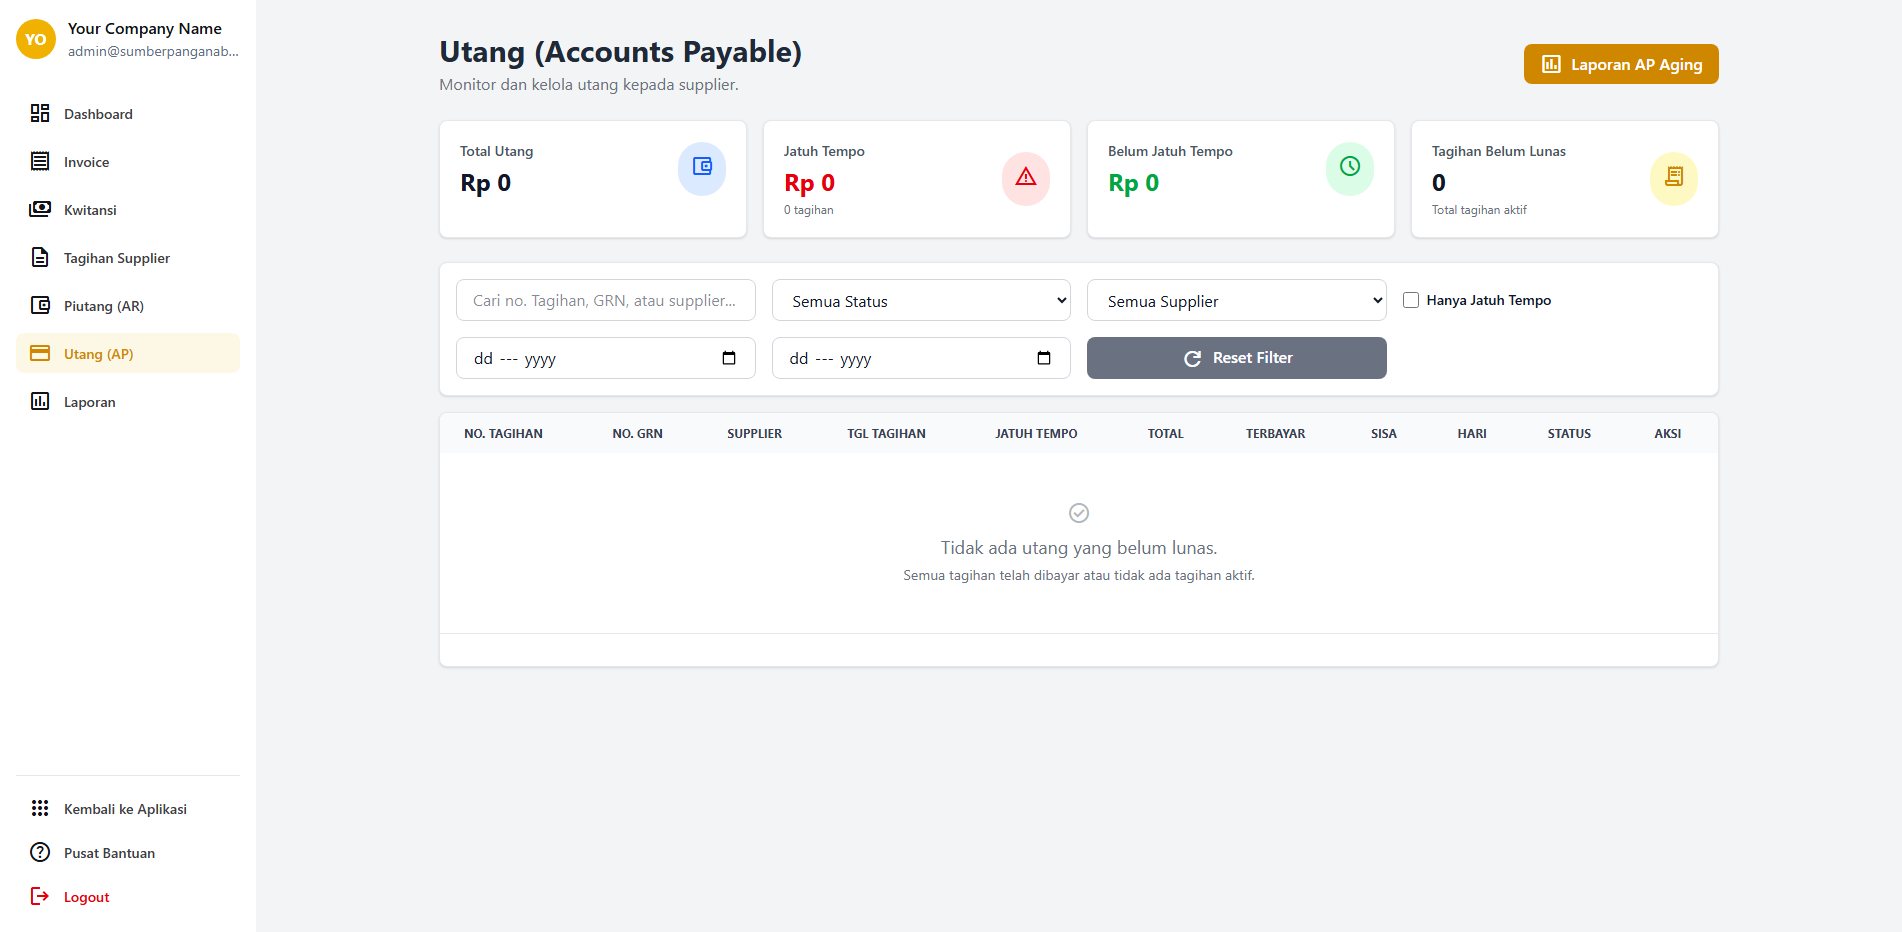Select the Dashboard icon in sidebar

click(40, 113)
